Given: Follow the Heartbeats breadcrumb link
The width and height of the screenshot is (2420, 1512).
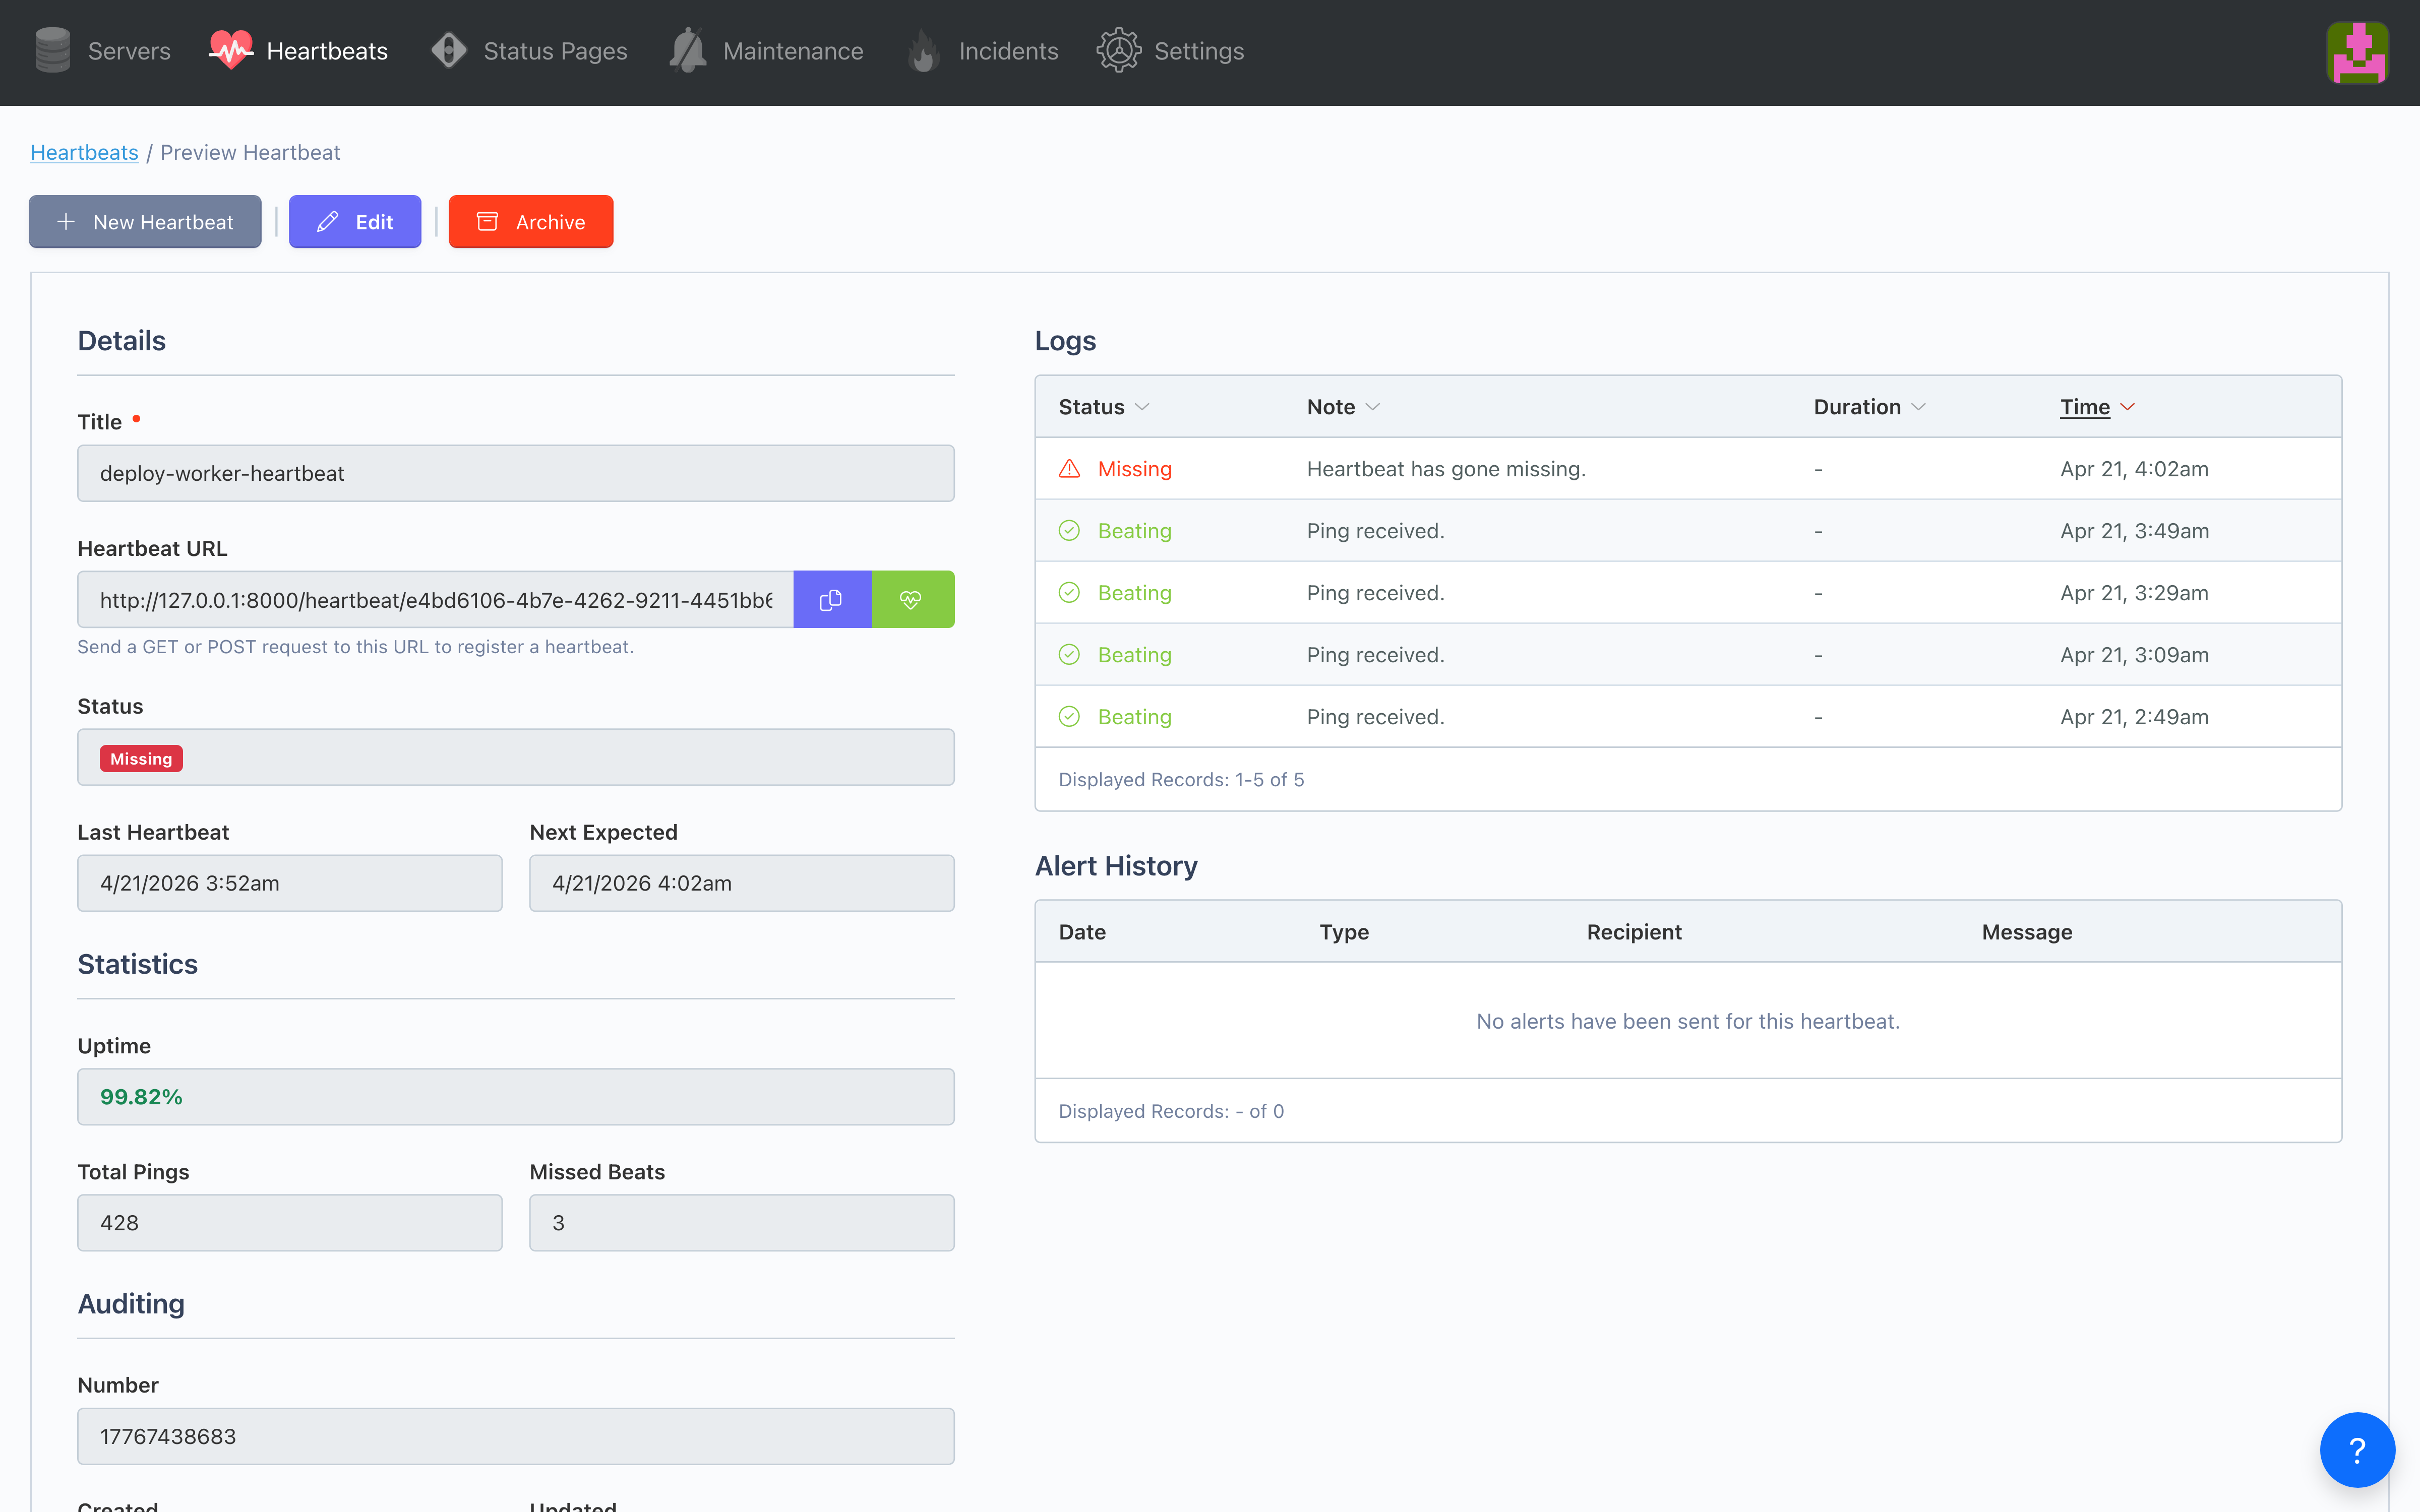Looking at the screenshot, I should click(x=84, y=152).
